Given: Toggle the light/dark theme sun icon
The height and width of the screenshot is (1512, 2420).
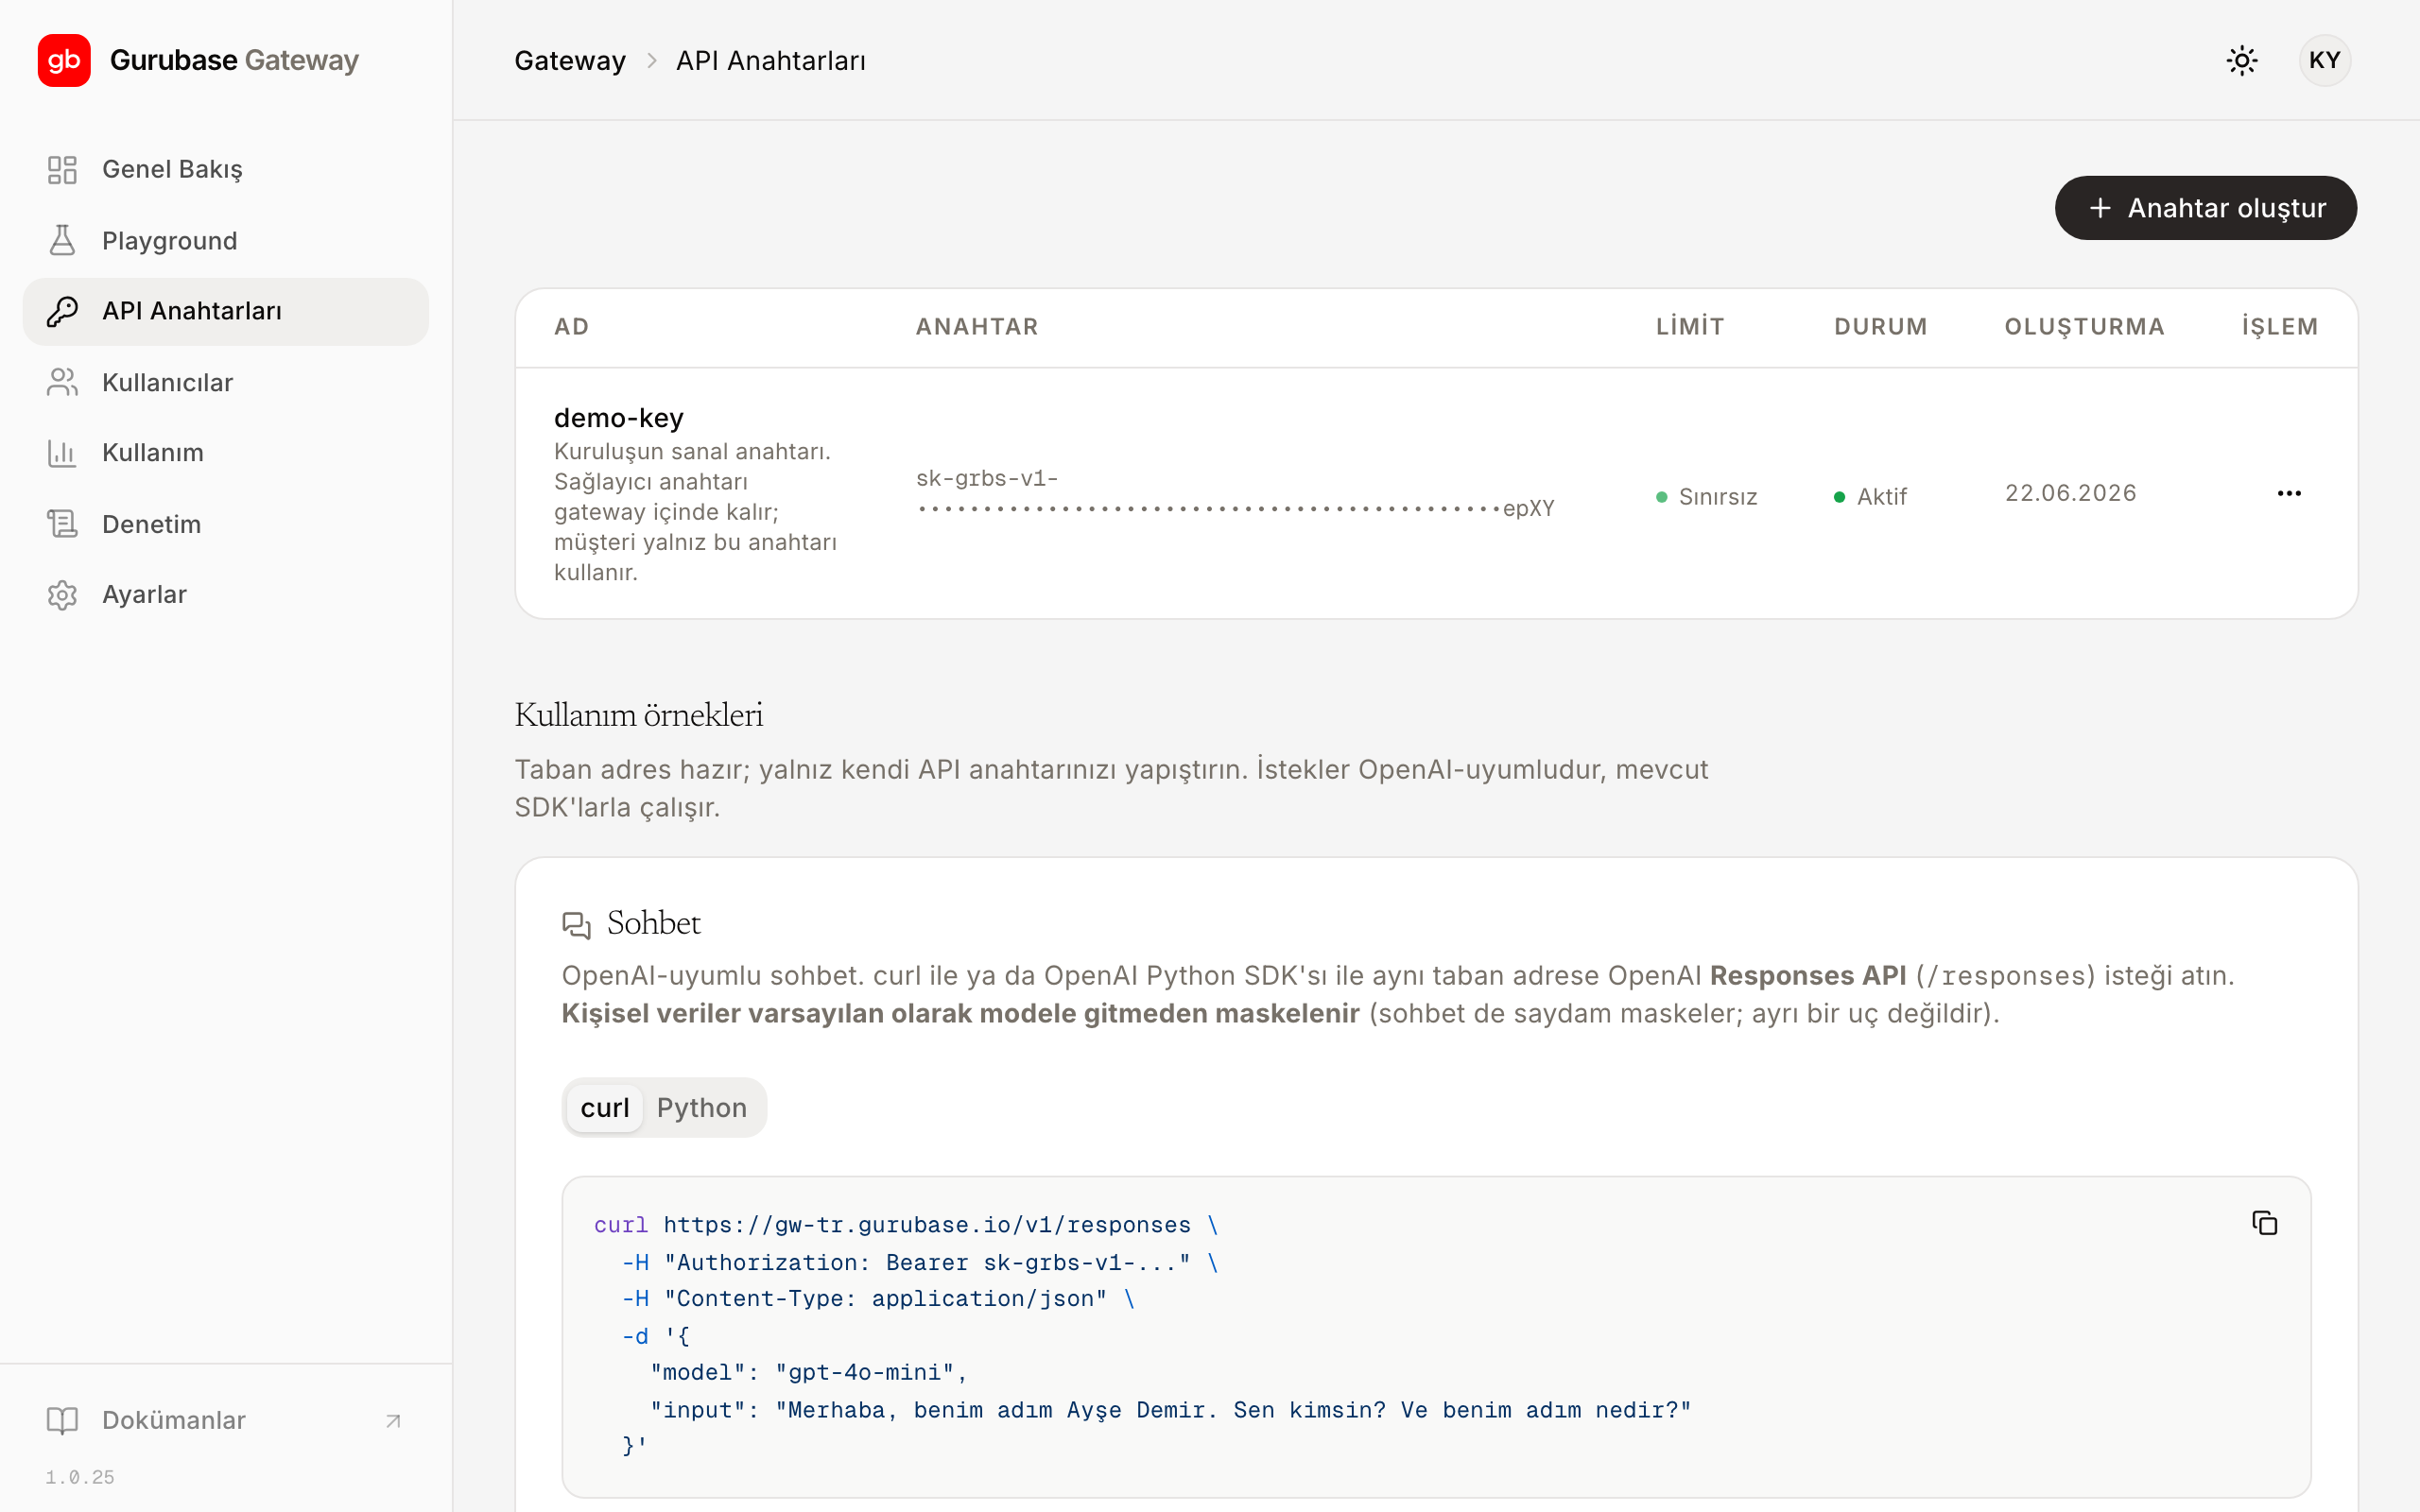Looking at the screenshot, I should pos(2242,60).
